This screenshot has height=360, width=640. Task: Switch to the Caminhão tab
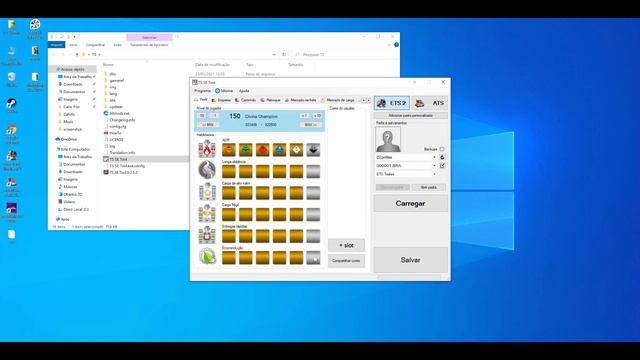[245, 100]
